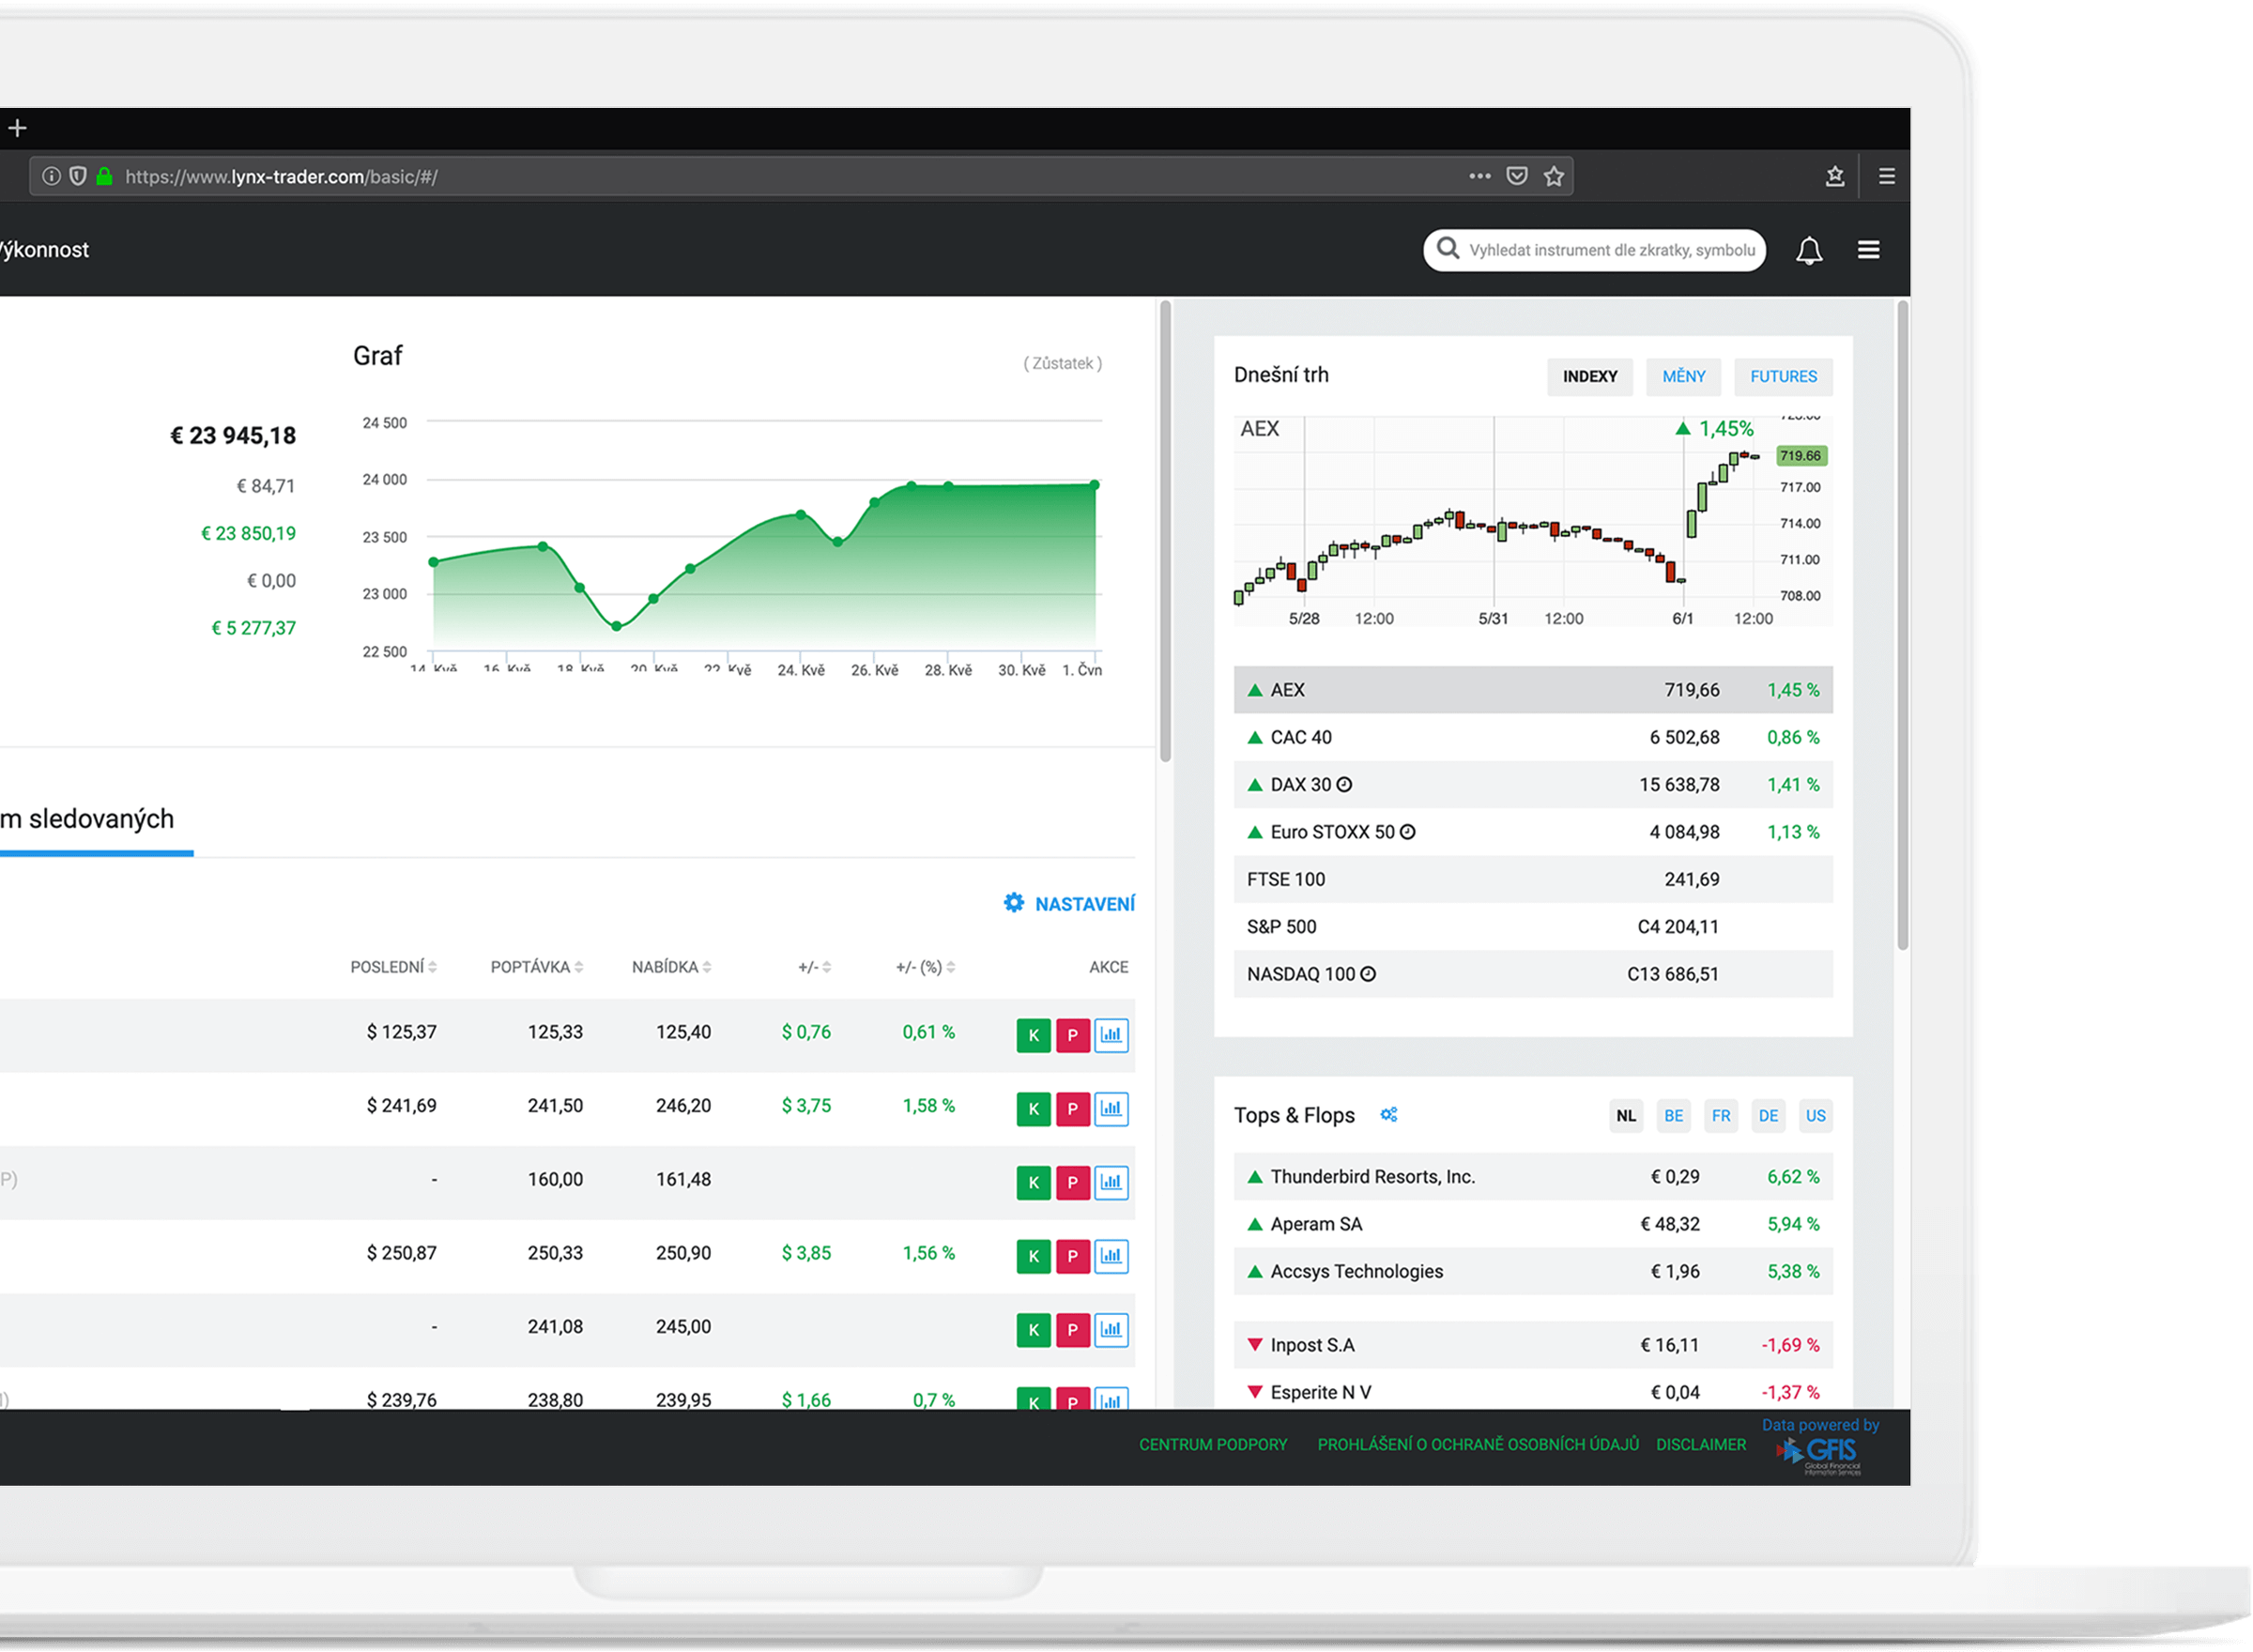Open Prohlášení o ochraně osobních údajů link
Image resolution: width=2253 pixels, height=1652 pixels.
(1478, 1444)
